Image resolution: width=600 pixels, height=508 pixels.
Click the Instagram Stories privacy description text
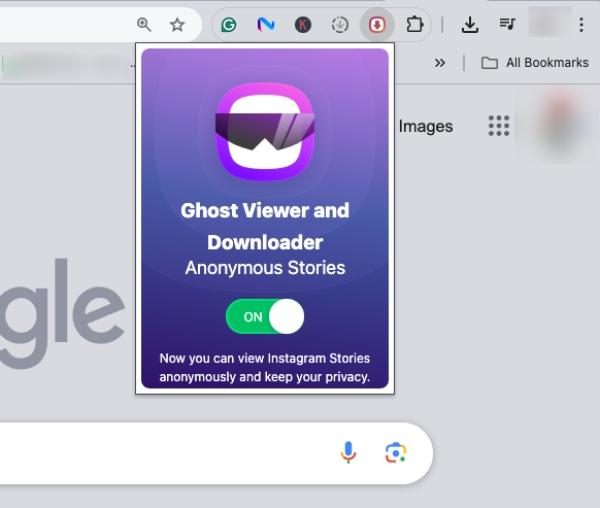(x=265, y=368)
